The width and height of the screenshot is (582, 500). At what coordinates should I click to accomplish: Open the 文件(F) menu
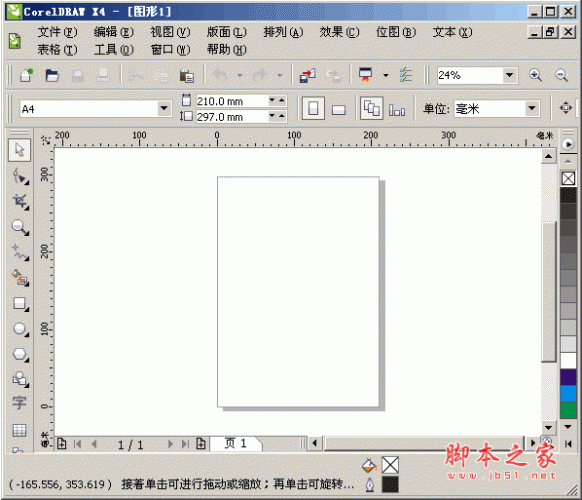57,32
